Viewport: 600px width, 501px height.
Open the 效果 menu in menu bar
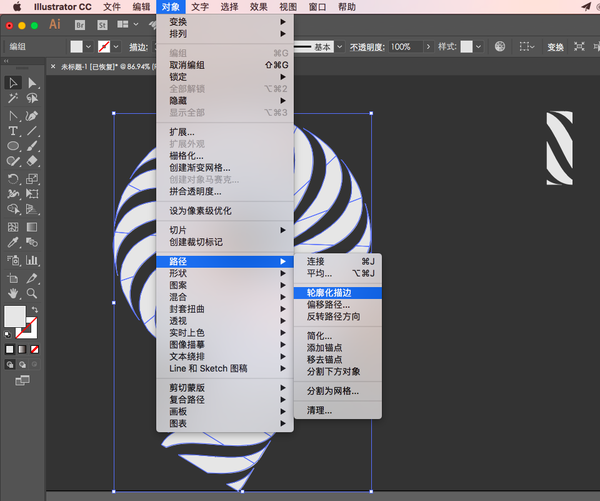pyautogui.click(x=259, y=7)
